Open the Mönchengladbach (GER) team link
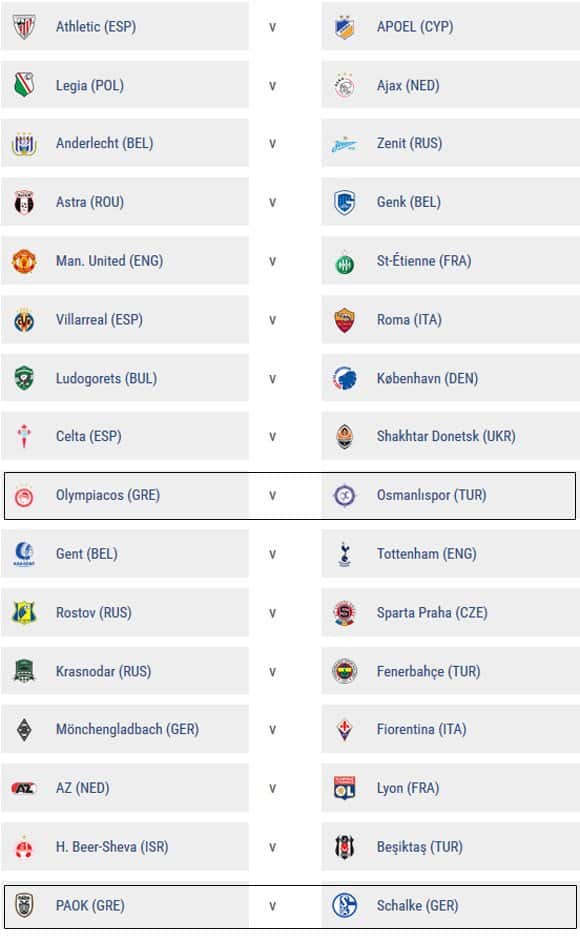The height and width of the screenshot is (941, 580). tap(127, 729)
